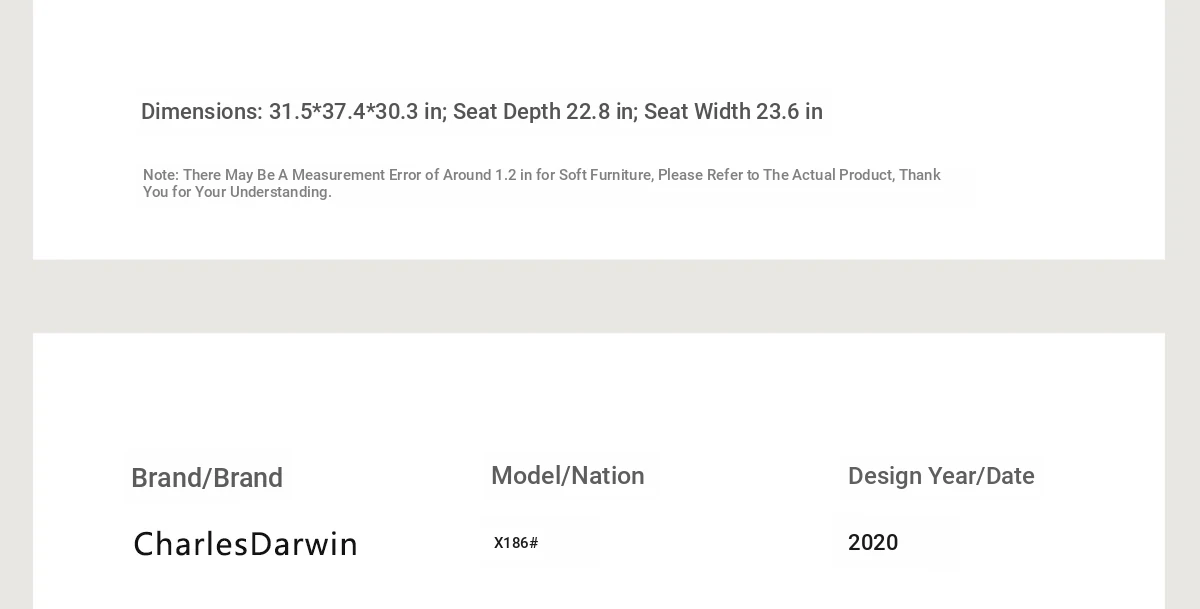The width and height of the screenshot is (1200, 609).
Task: Click the gray band between the panels
Action: pyautogui.click(x=600, y=296)
